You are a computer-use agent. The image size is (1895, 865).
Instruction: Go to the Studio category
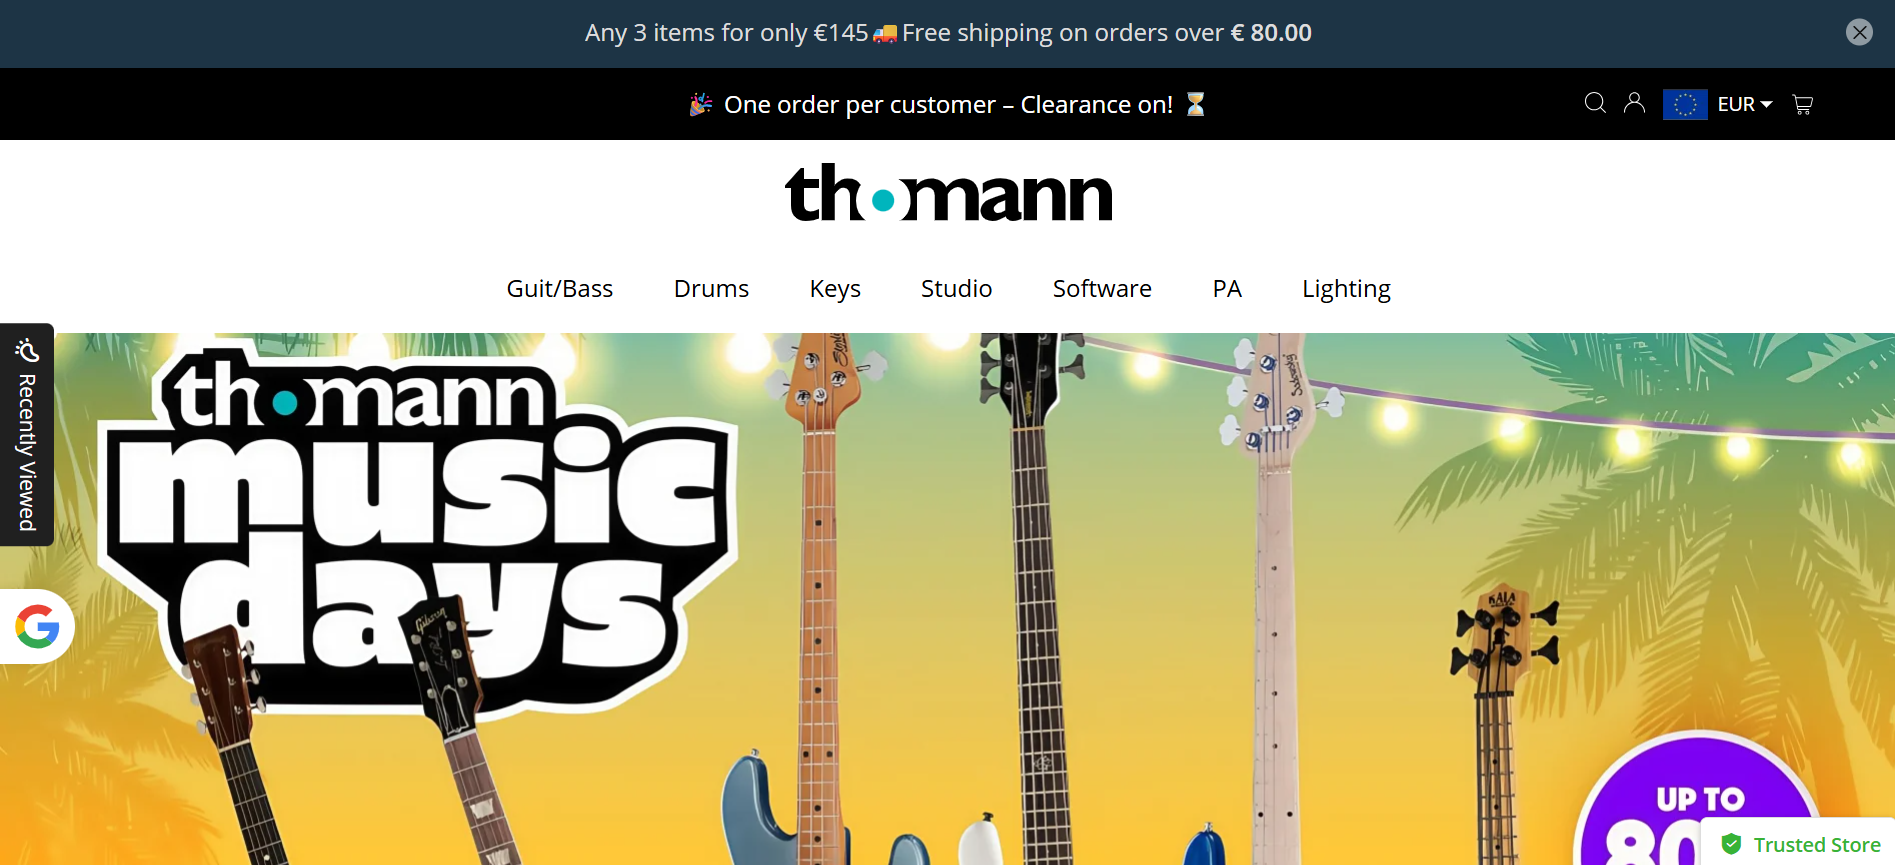click(x=956, y=289)
